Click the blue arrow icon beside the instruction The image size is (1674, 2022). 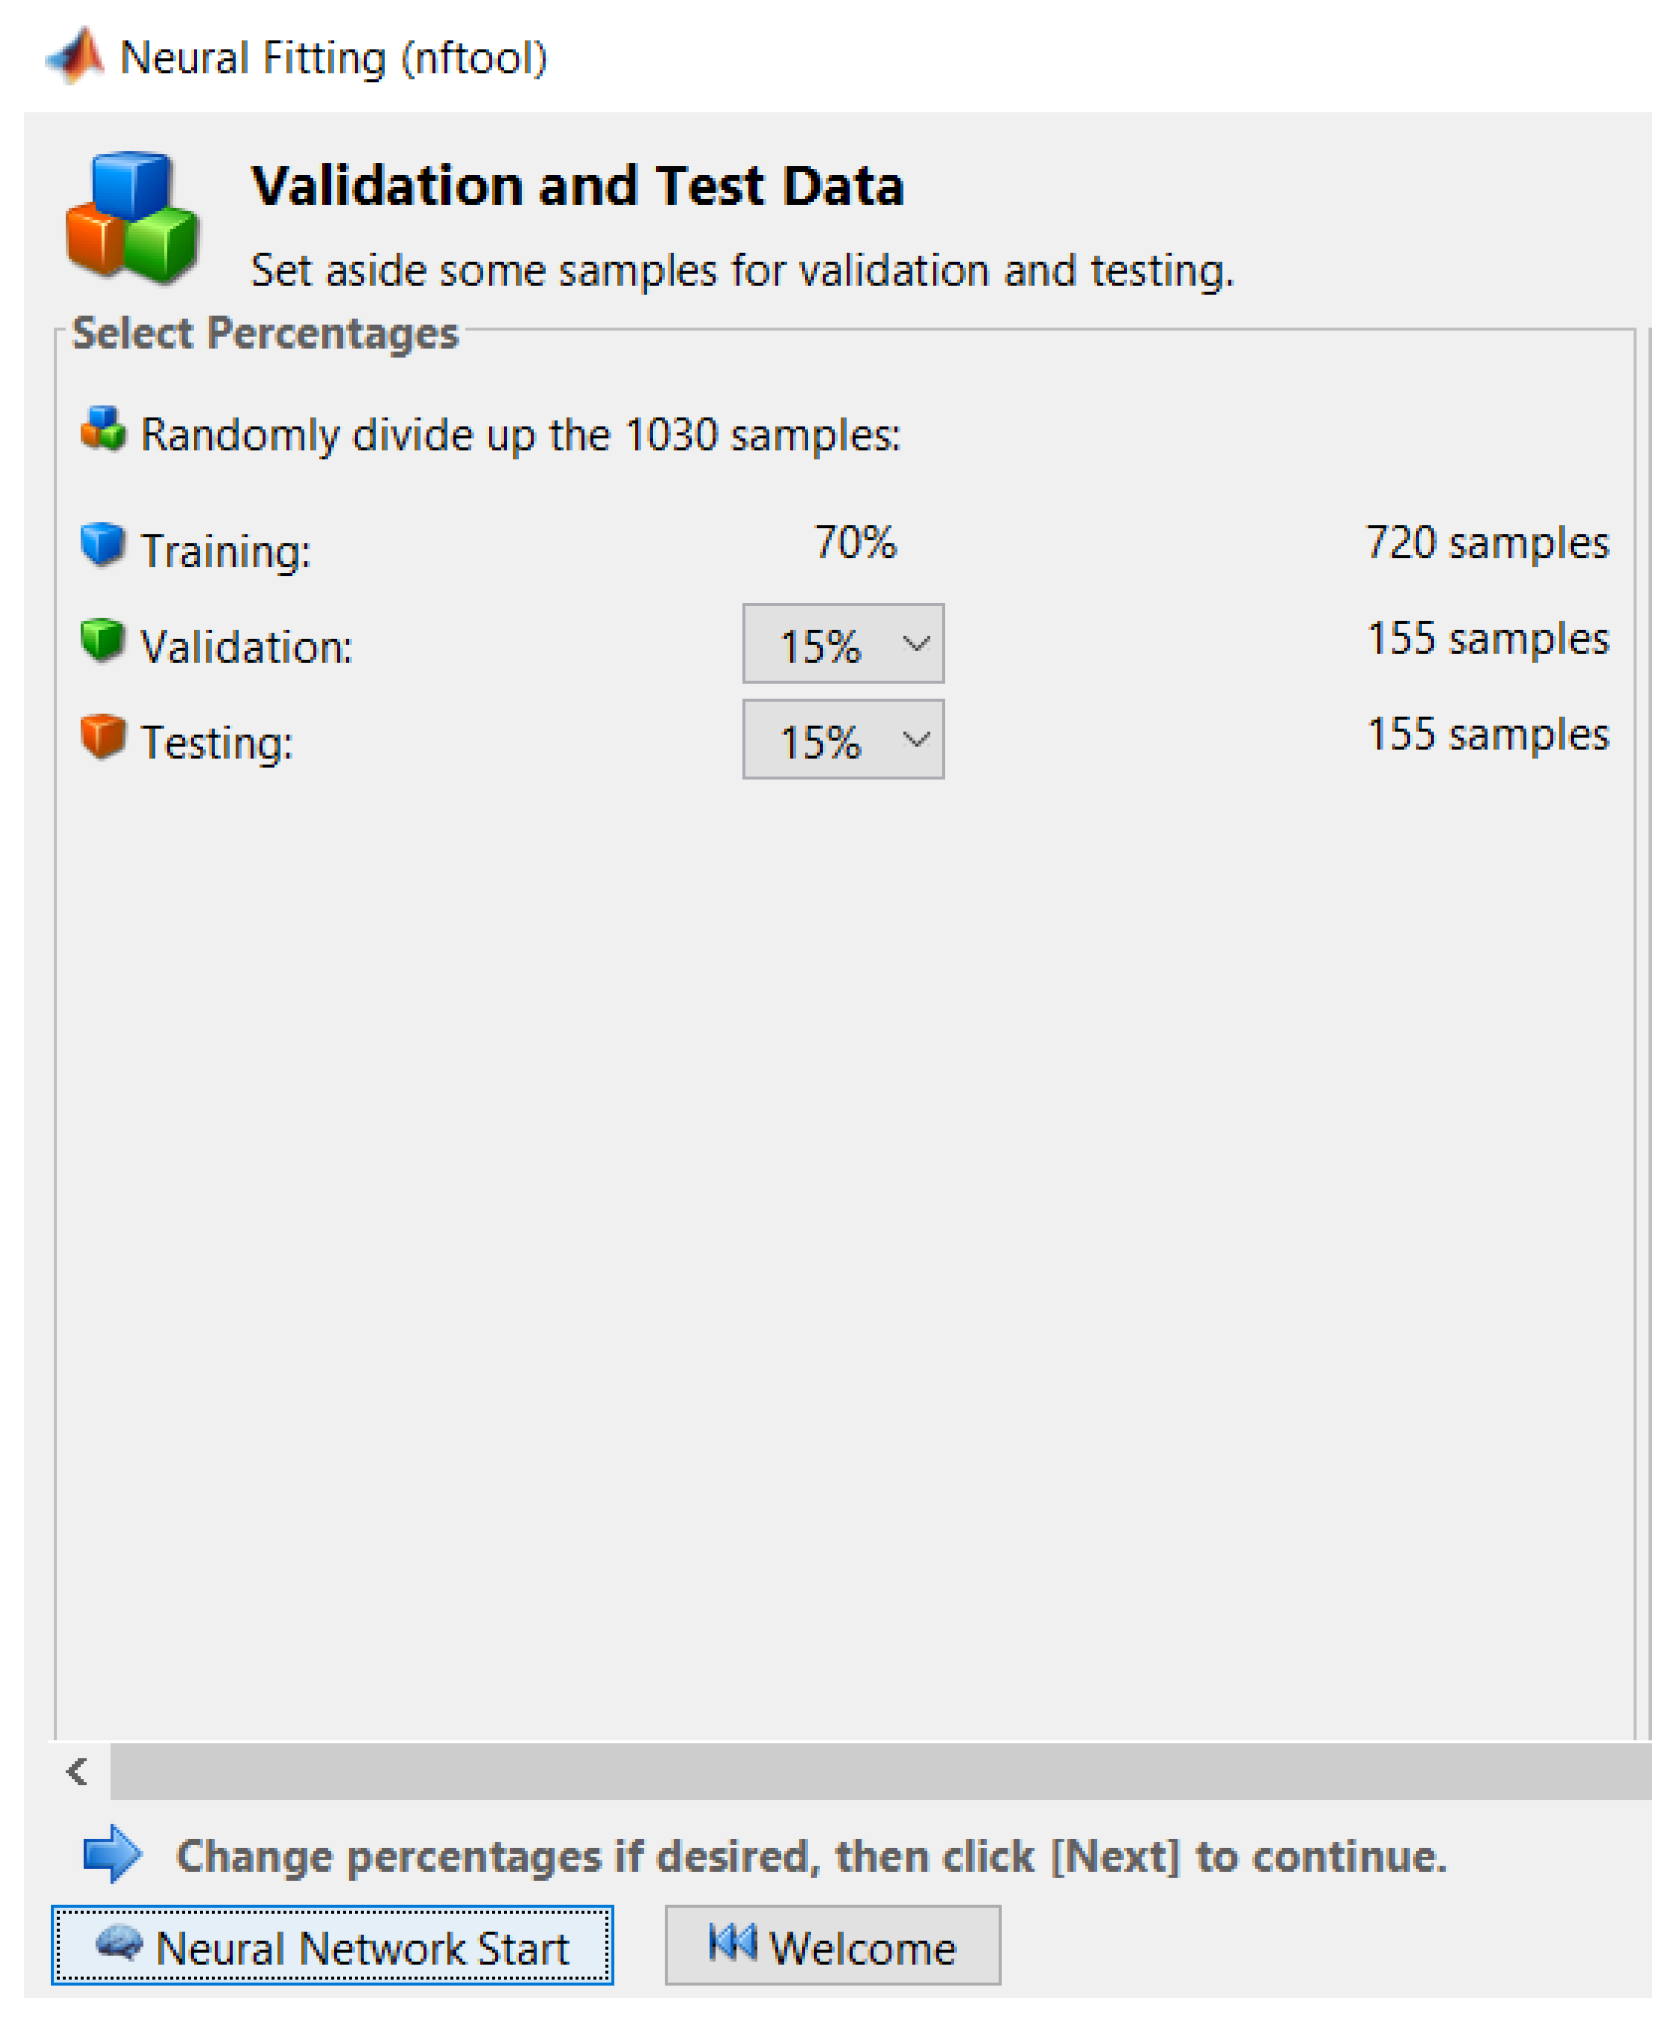[112, 1853]
